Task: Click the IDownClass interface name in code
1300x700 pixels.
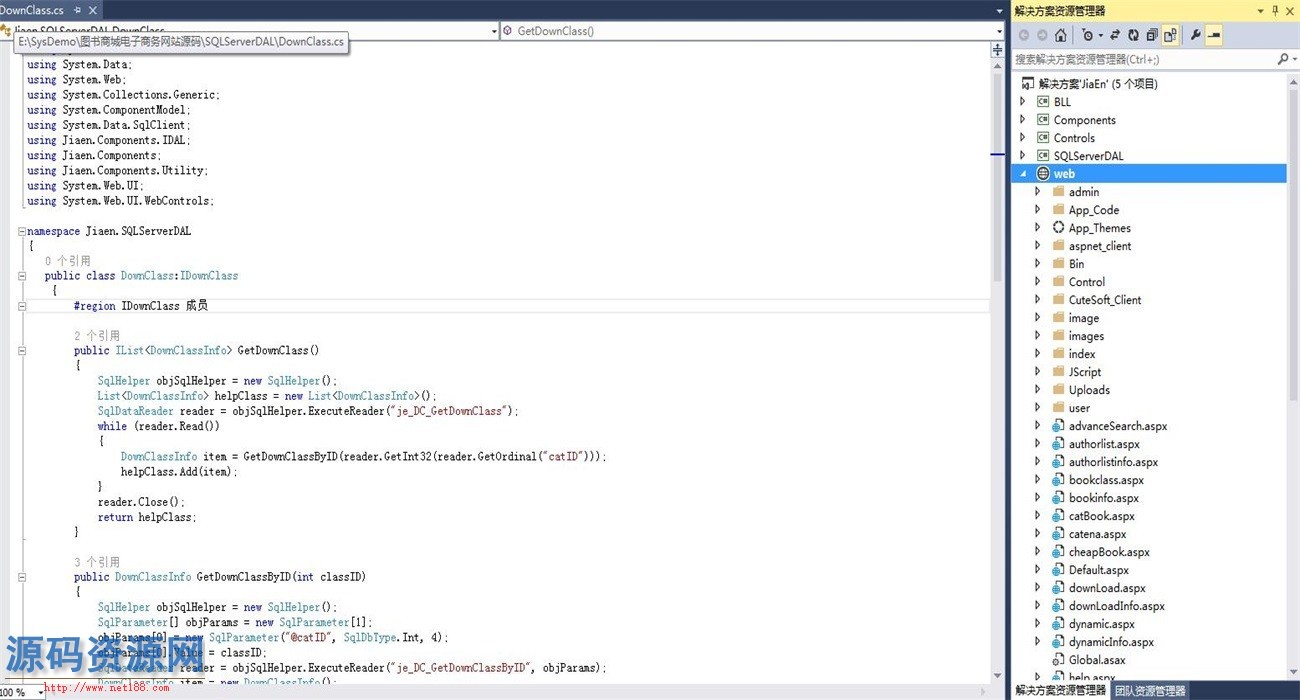Action: click(209, 276)
